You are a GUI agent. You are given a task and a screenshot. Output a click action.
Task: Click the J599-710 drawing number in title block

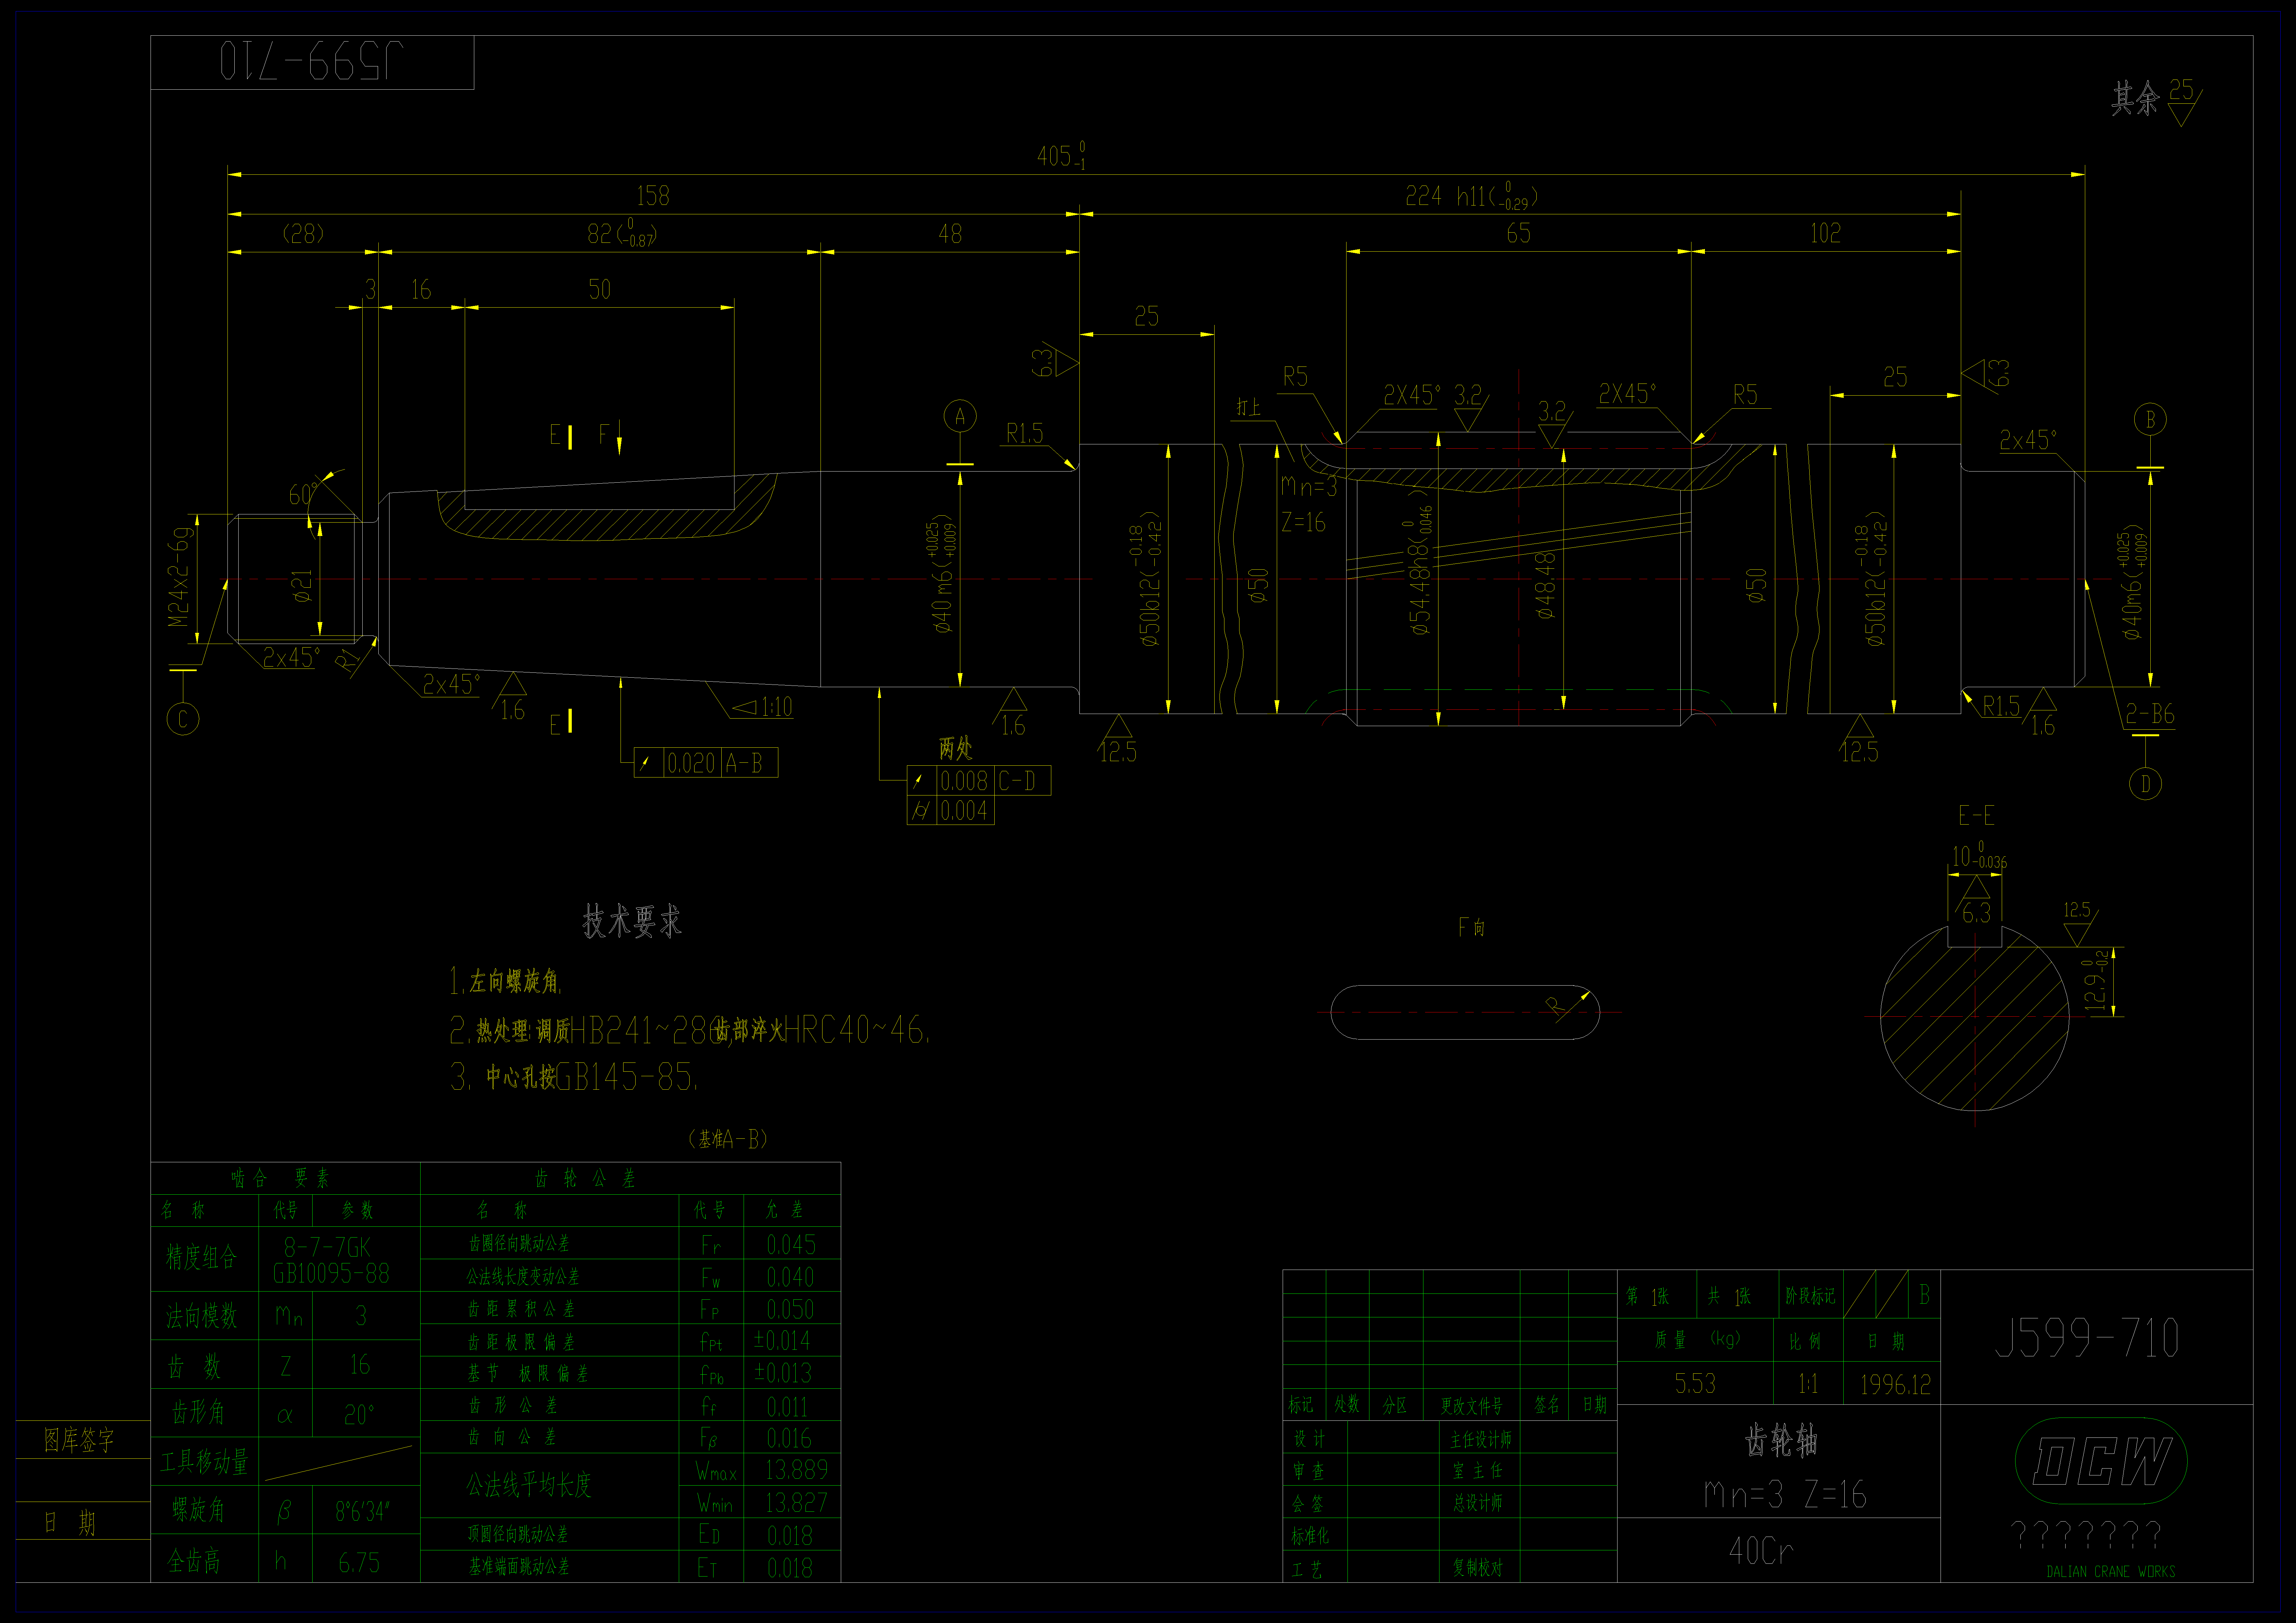(x=2087, y=1338)
